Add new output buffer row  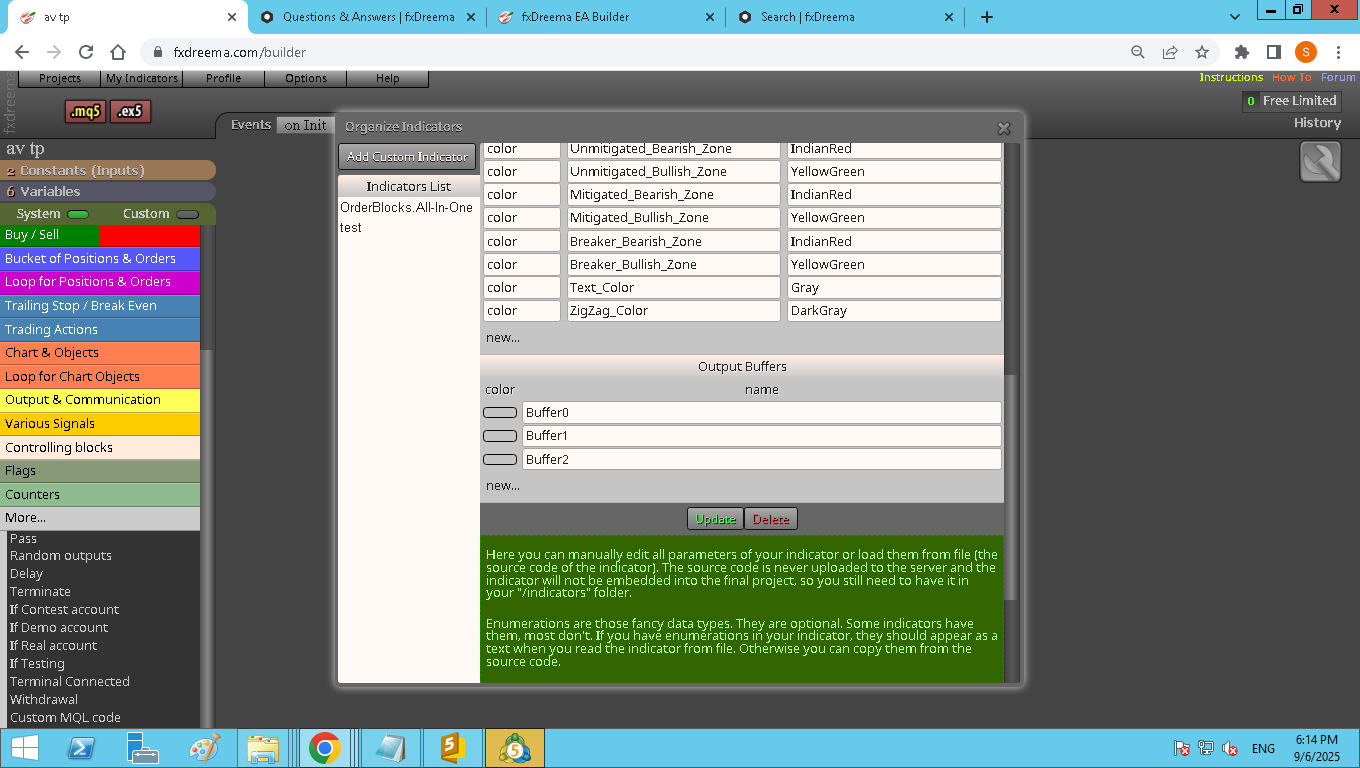pos(503,486)
